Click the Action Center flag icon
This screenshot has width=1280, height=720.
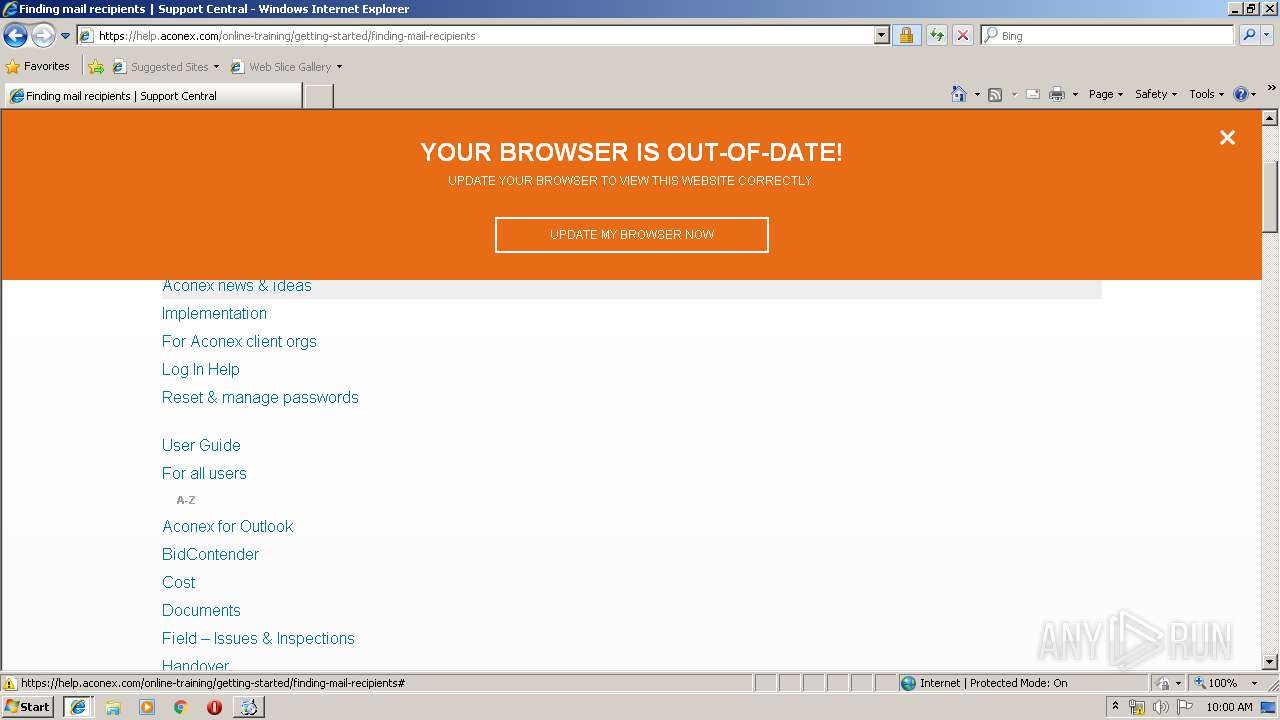click(x=1185, y=707)
